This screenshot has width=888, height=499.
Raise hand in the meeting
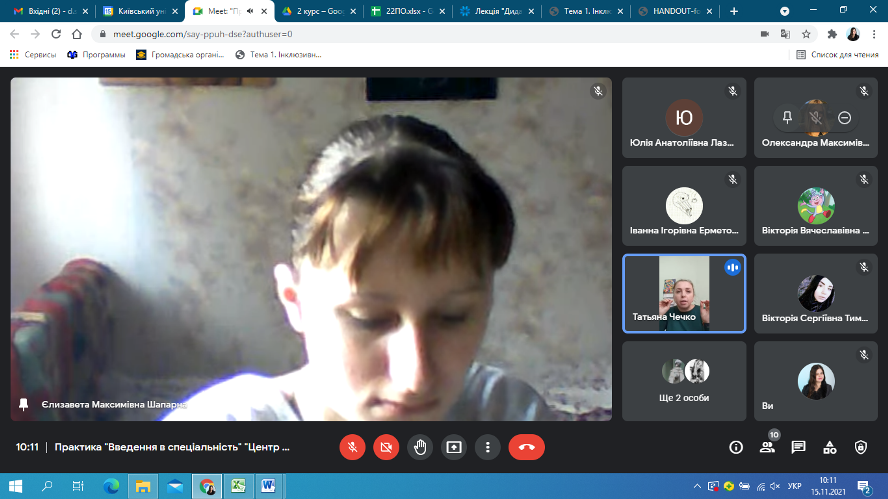(x=420, y=447)
